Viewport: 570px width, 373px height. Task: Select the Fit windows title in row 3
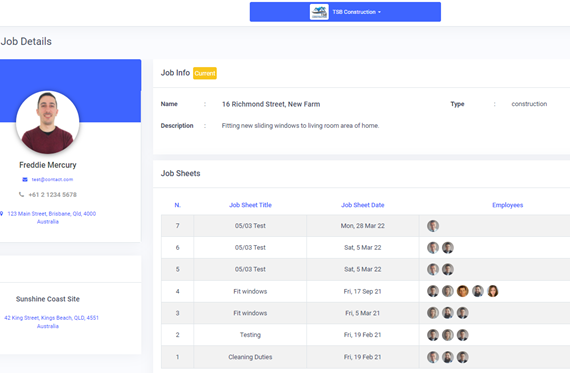(x=250, y=313)
